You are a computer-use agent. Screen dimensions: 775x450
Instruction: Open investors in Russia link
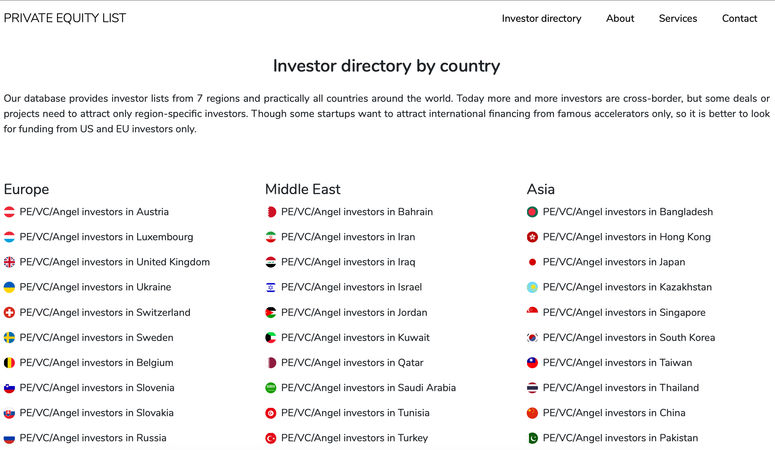tap(93, 438)
